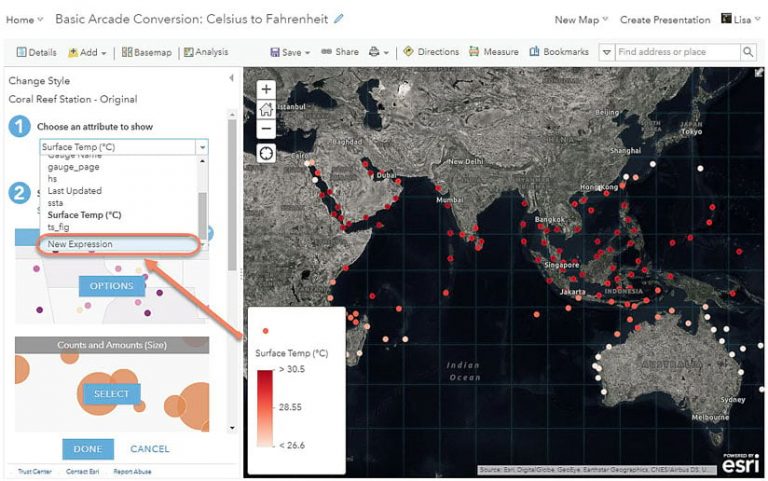Open the print options

(379, 52)
